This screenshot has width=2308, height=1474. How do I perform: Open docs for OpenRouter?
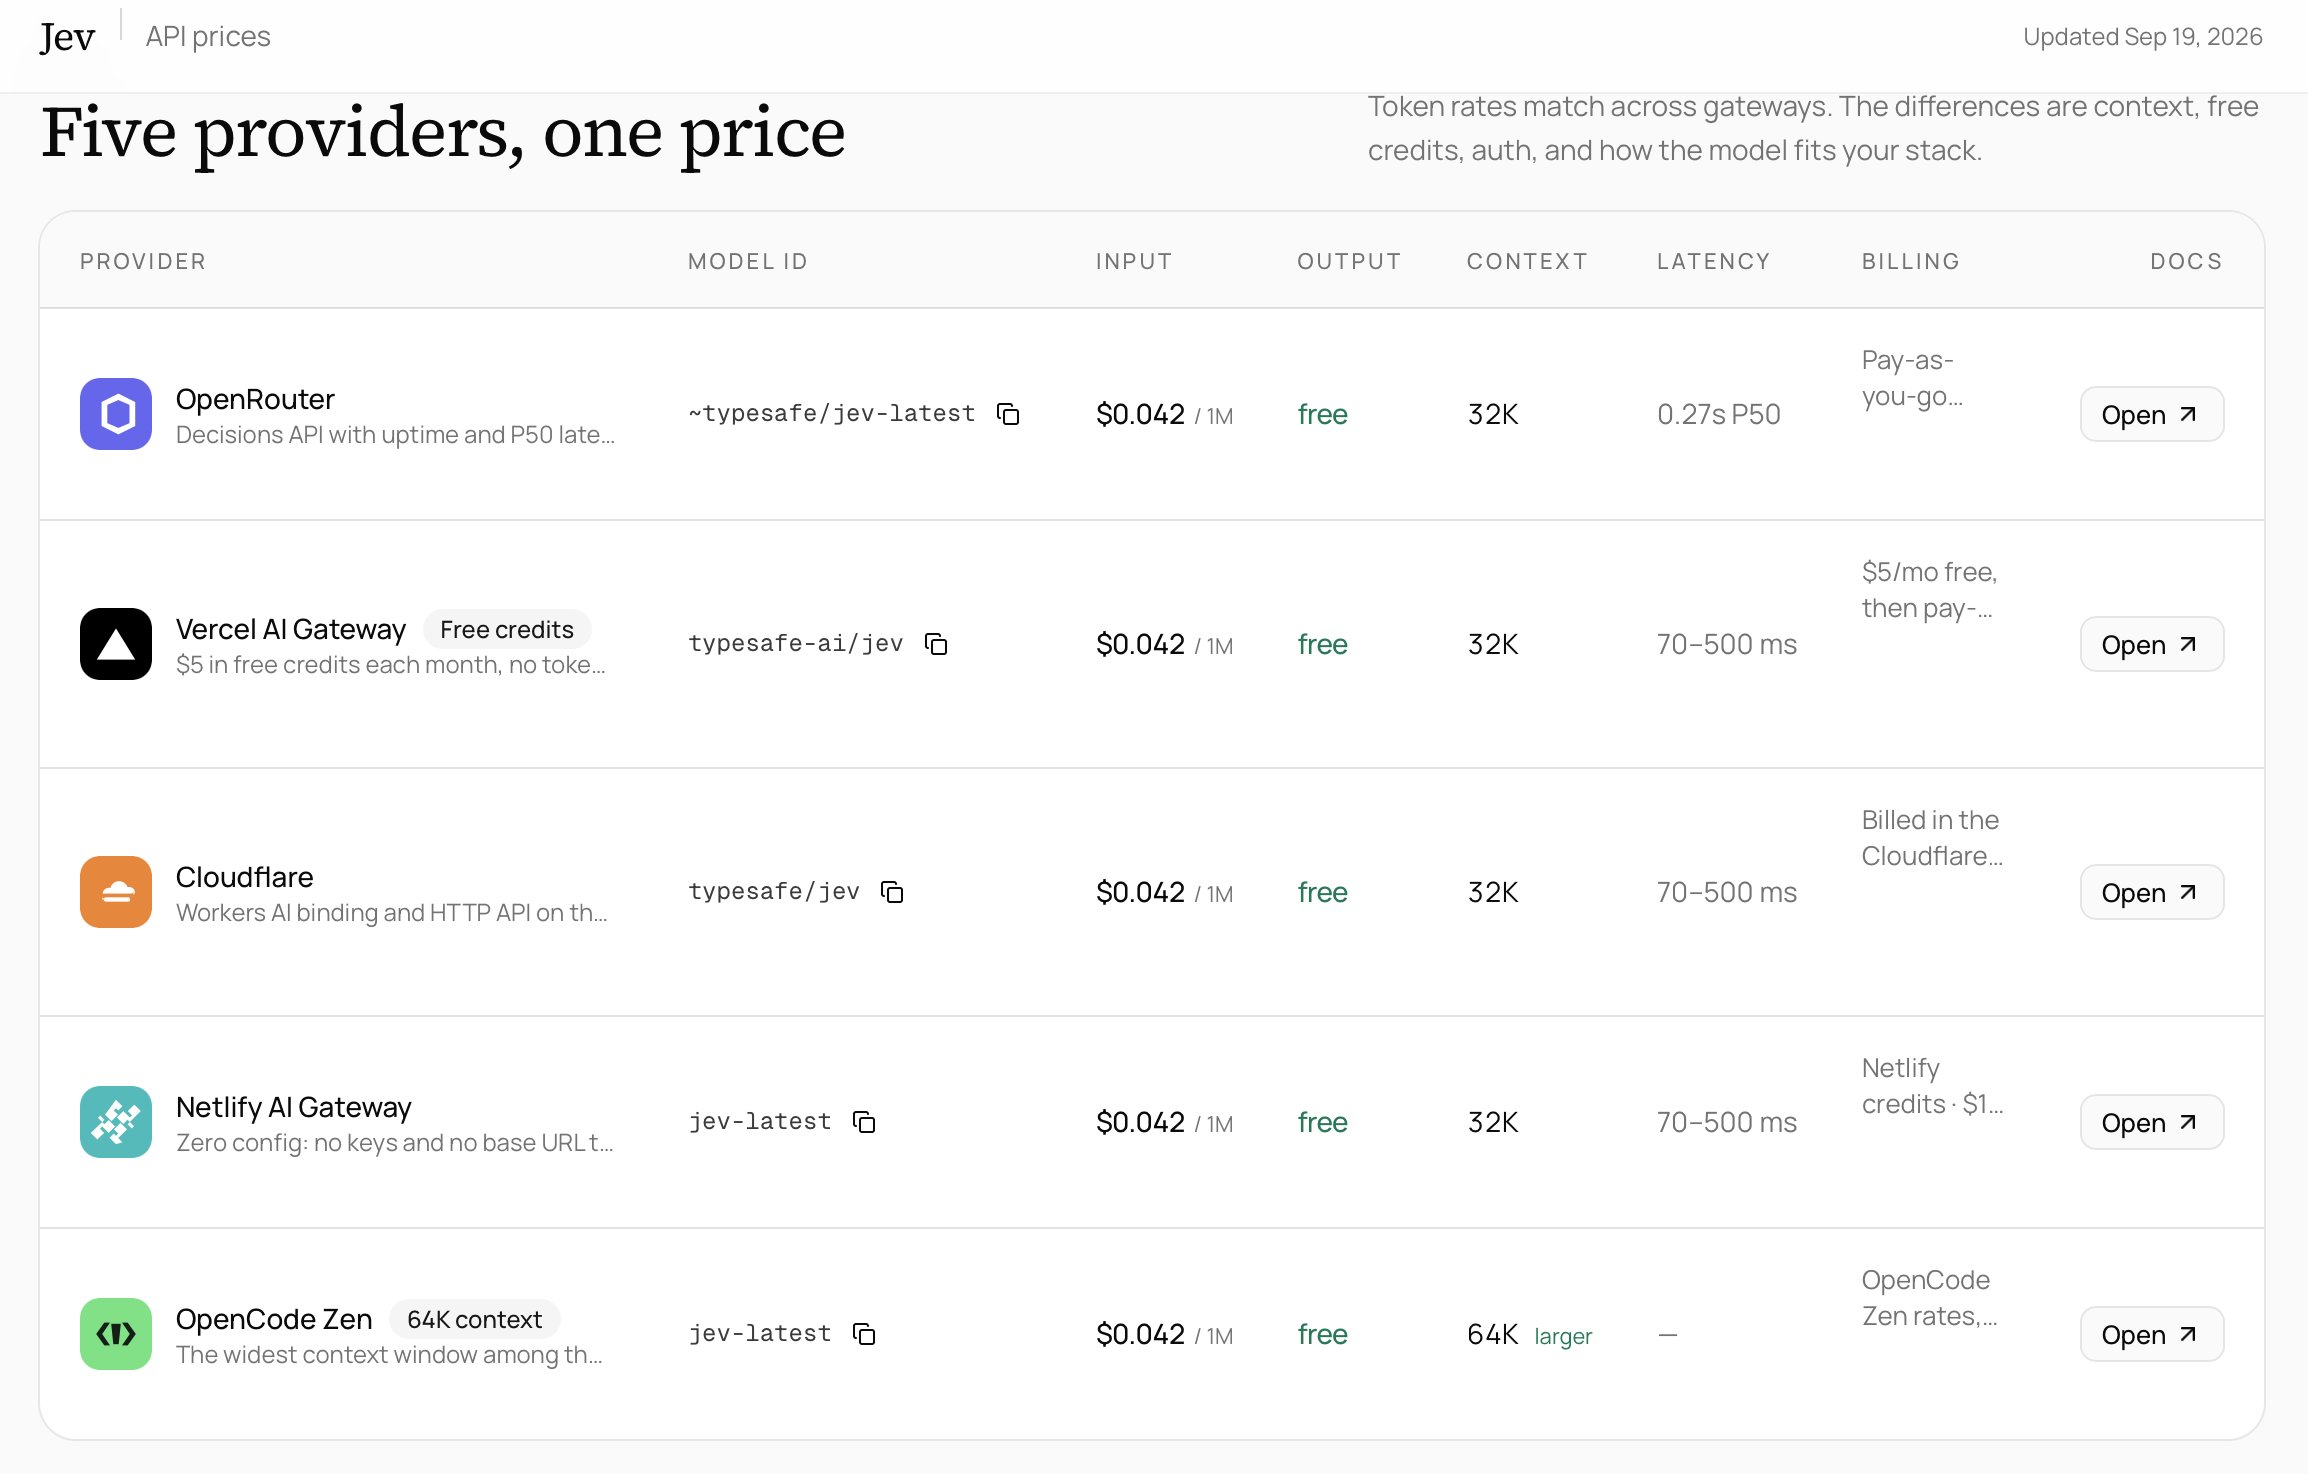pos(2152,414)
